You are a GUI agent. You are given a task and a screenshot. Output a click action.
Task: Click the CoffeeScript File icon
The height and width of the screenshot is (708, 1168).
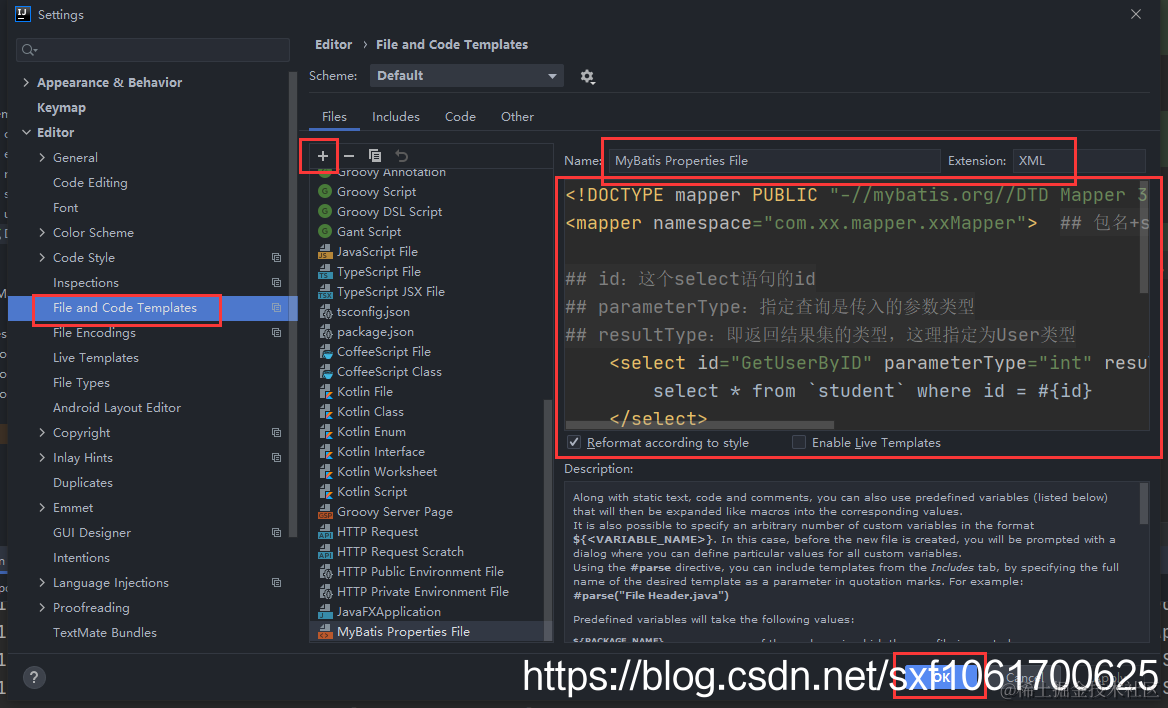325,352
